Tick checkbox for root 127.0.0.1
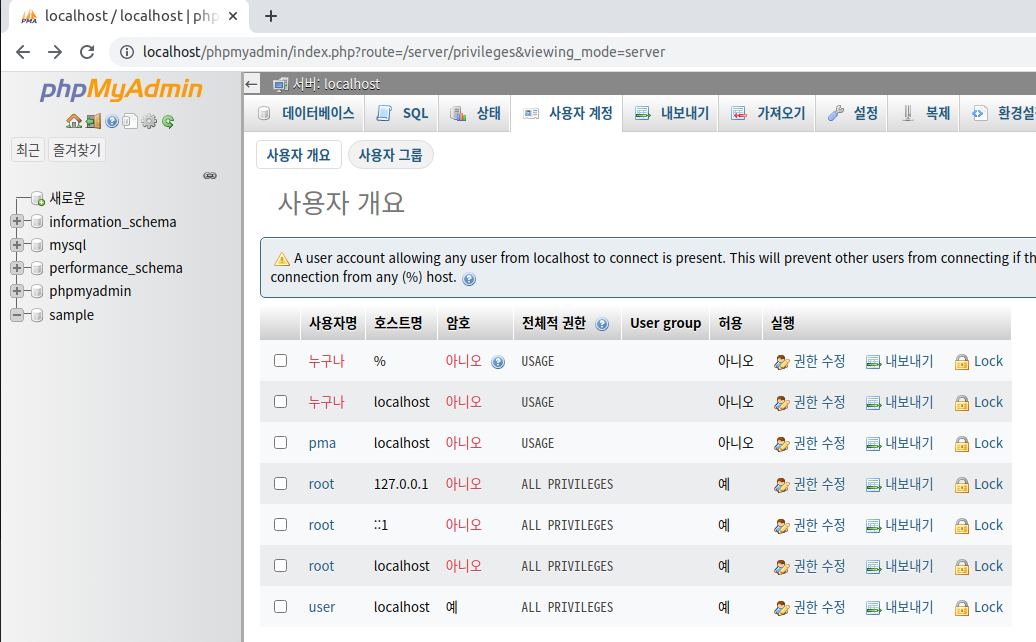Image resolution: width=1036 pixels, height=642 pixels. tap(281, 483)
